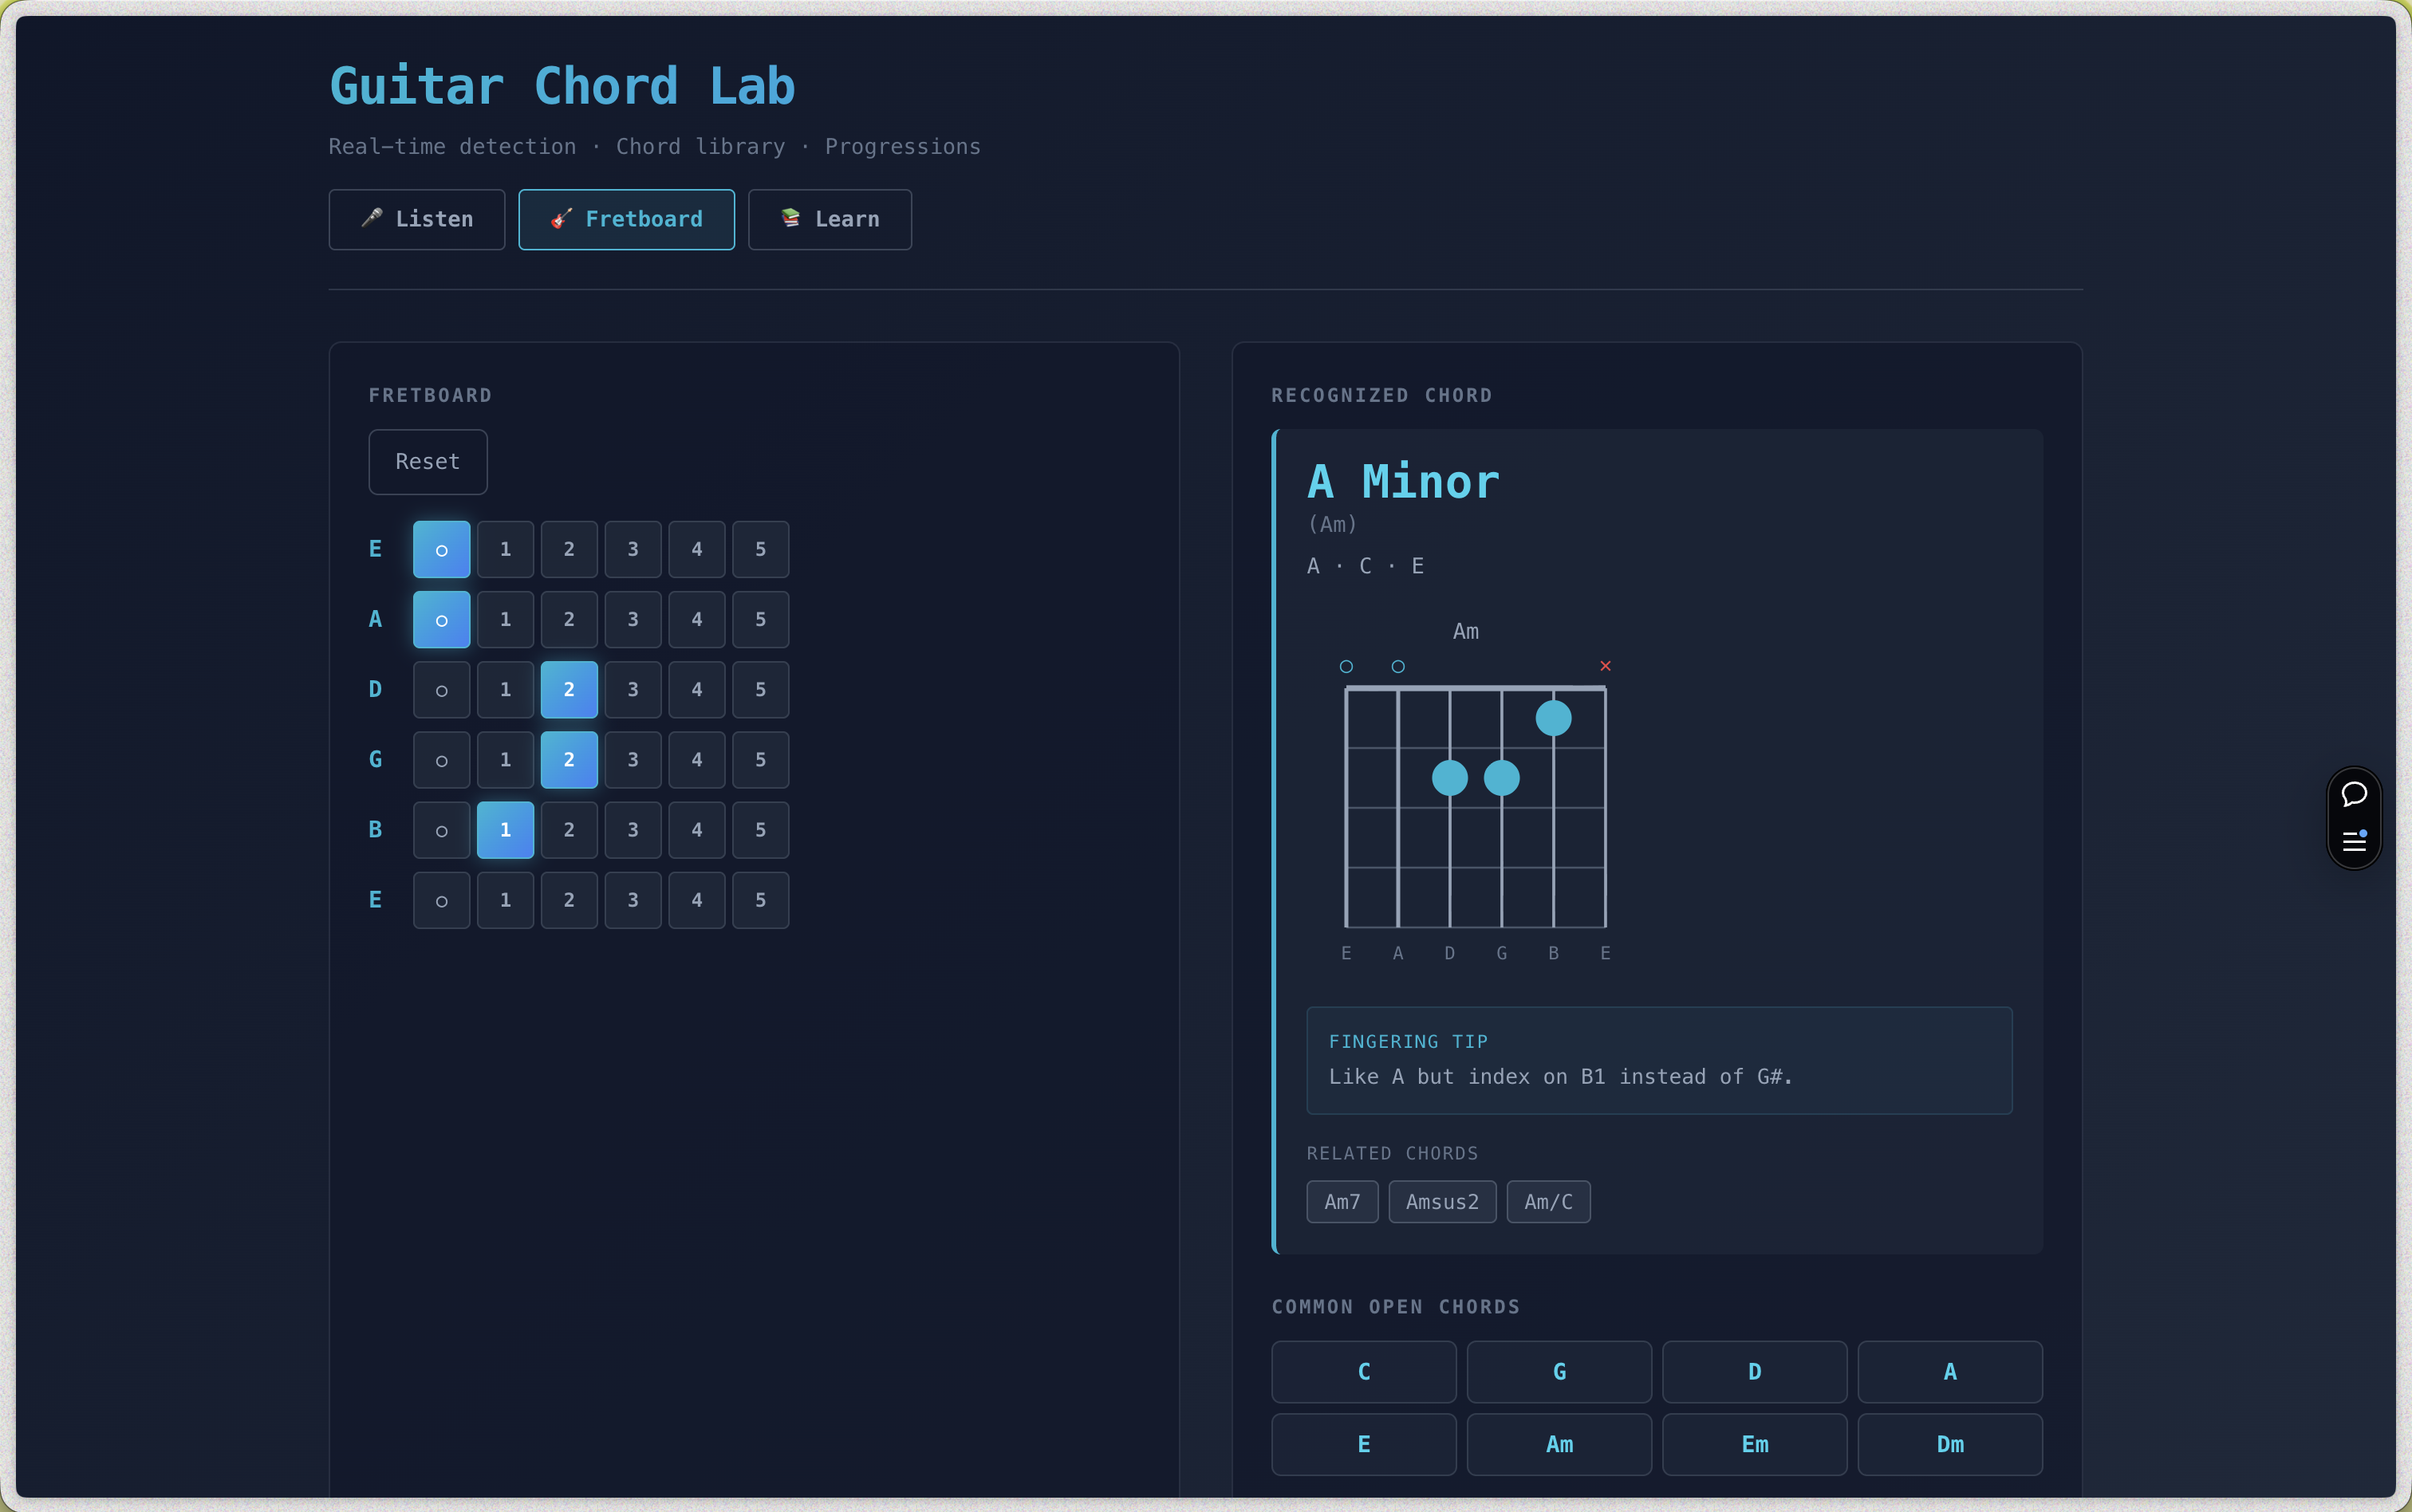
Task: Click the Reset fretboard button
Action: [428, 462]
